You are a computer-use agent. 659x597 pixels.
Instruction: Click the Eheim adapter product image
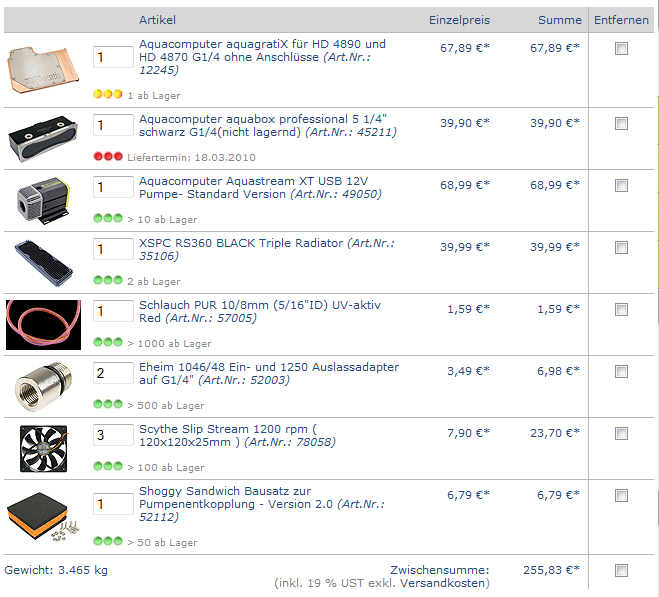click(43, 387)
